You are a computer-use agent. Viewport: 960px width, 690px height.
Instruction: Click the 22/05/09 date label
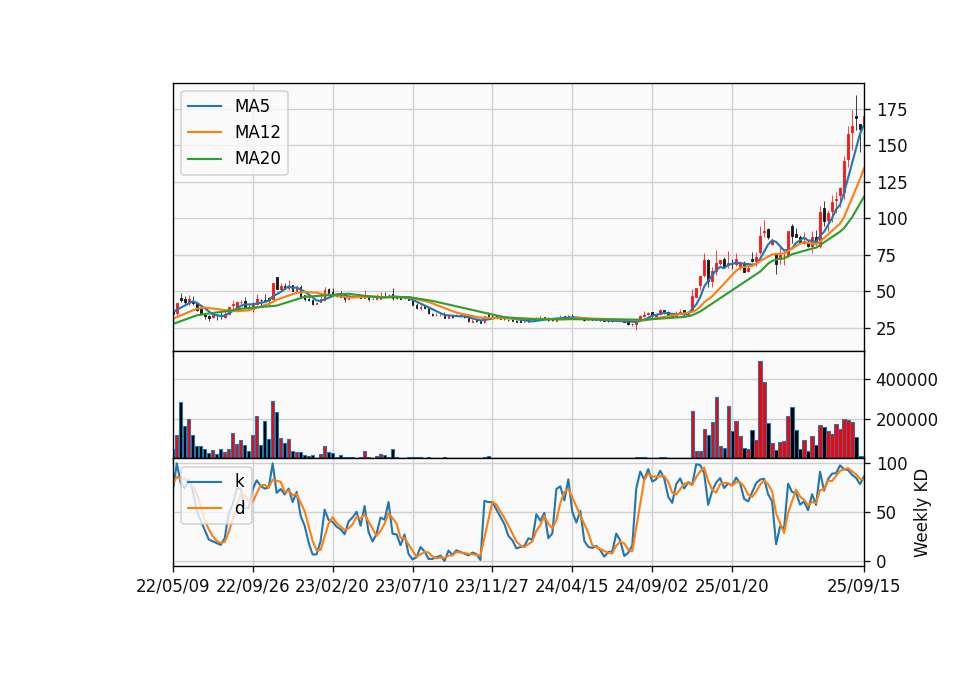click(173, 586)
